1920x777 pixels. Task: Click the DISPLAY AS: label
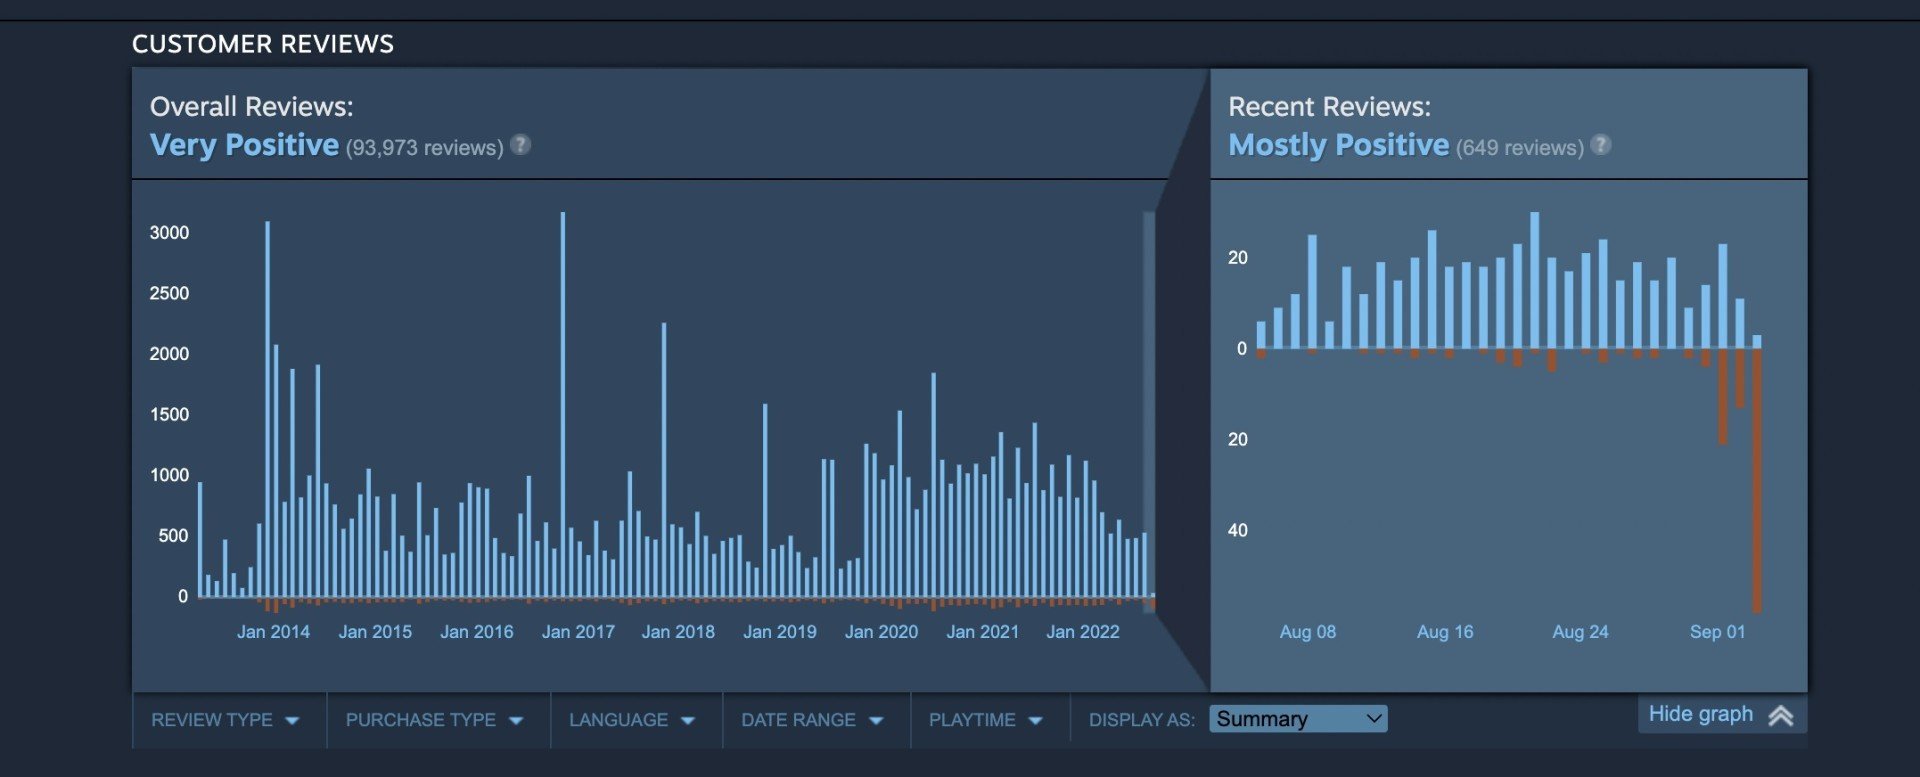pyautogui.click(x=1142, y=720)
